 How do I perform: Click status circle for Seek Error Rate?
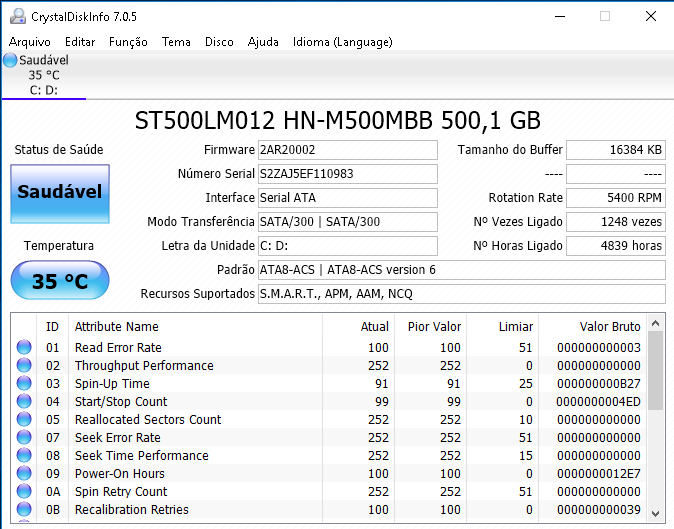[x=24, y=437]
